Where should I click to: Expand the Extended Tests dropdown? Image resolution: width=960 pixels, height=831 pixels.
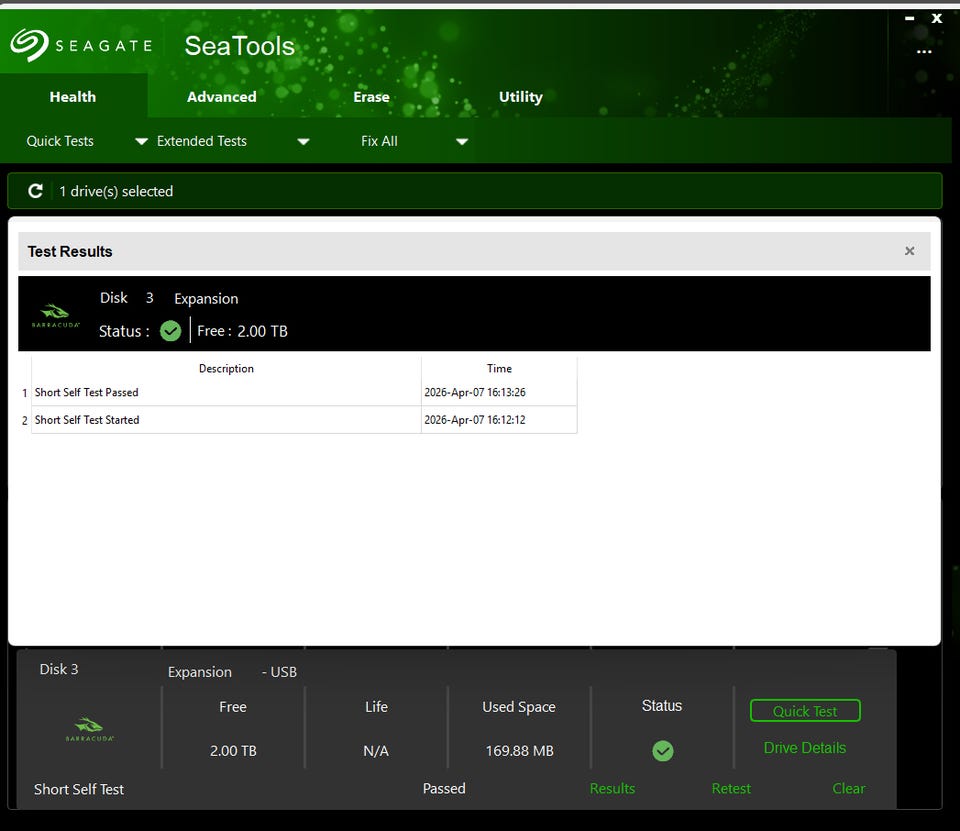303,142
